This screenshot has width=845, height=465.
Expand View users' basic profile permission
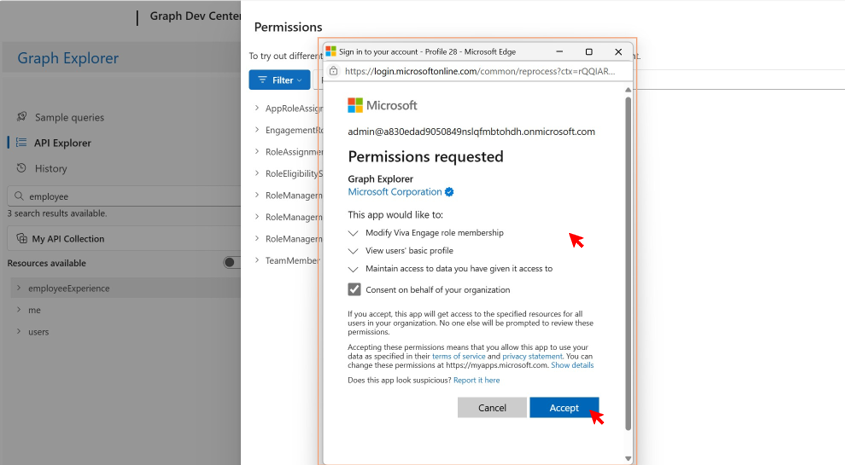(353, 251)
